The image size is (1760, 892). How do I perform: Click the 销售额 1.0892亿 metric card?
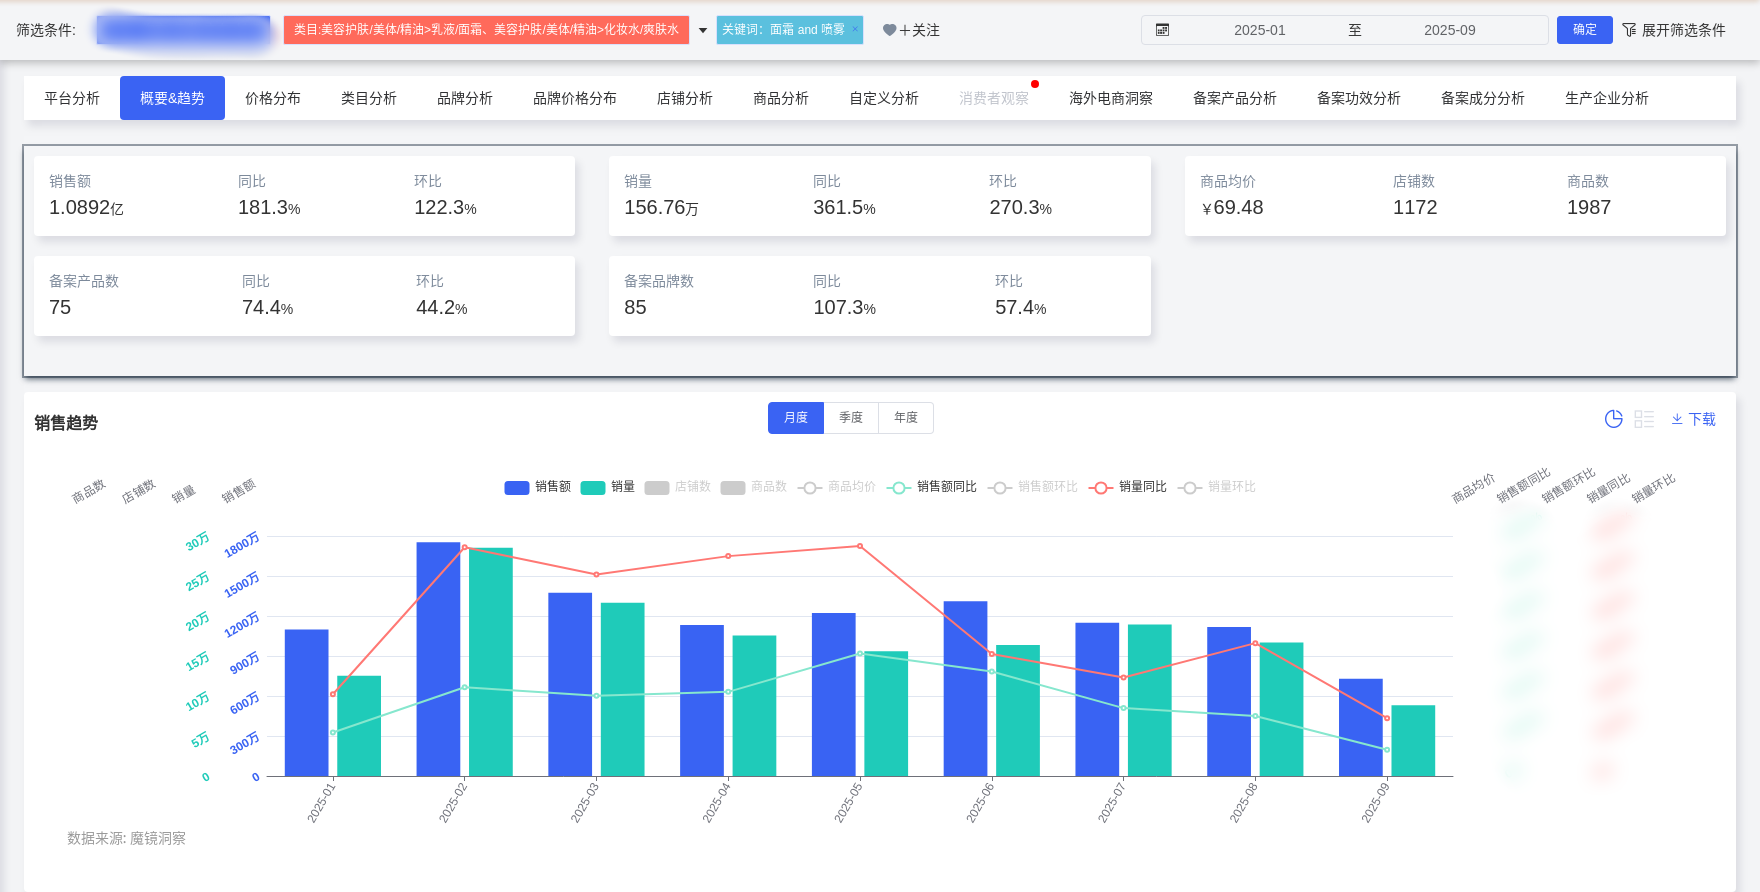pyautogui.click(x=304, y=196)
